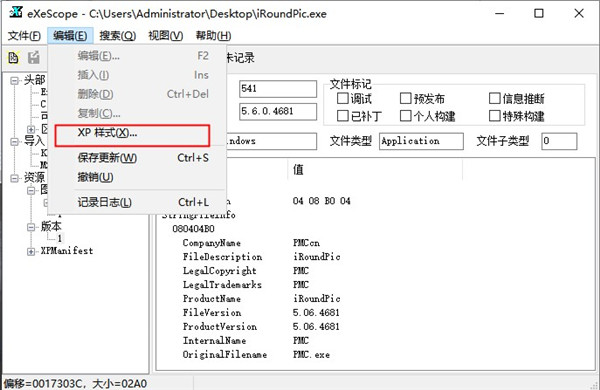The image size is (600, 390).
Task: Collapse the 头部 tree node
Action: [x=14, y=81]
